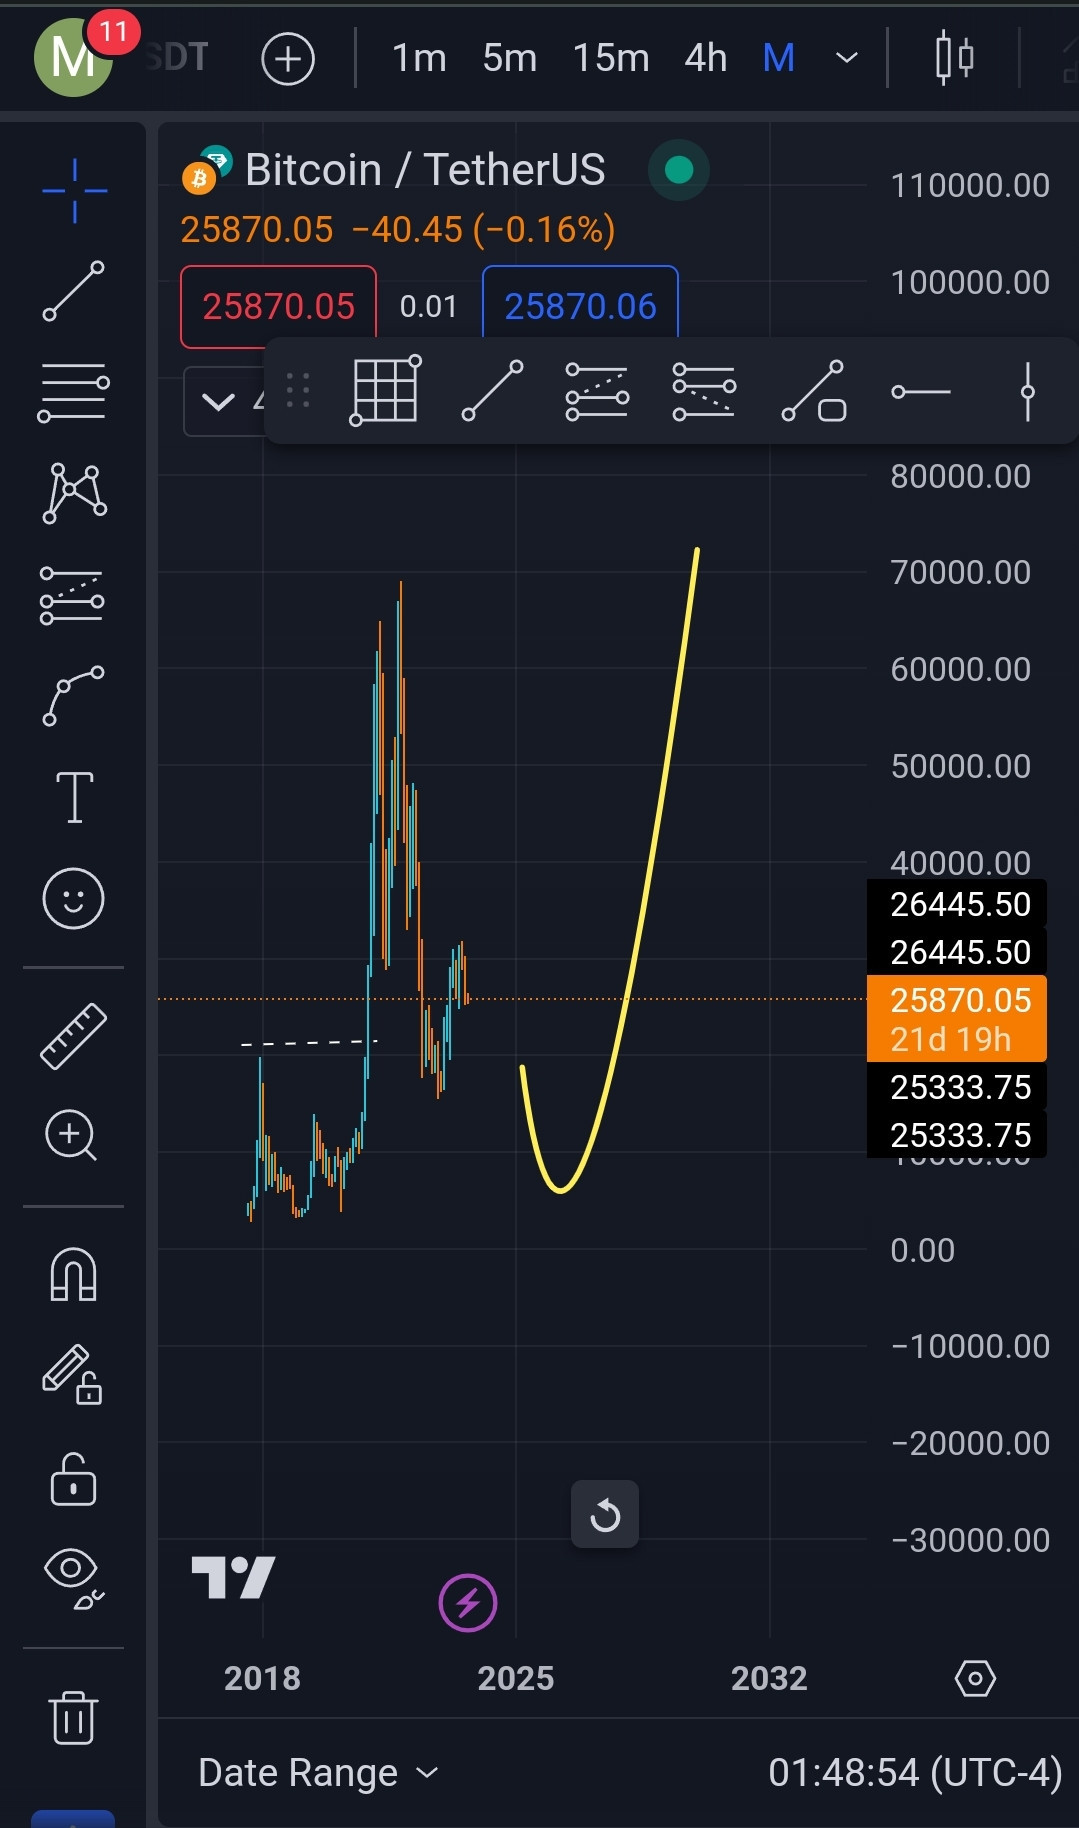Screen dimensions: 1079x1828
Task: Click the −30000.00 price axis label
Action: pyautogui.click(x=970, y=1540)
